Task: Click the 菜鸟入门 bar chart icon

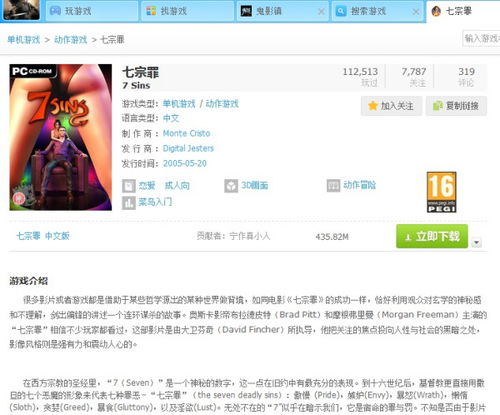Action: pyautogui.click(x=129, y=203)
